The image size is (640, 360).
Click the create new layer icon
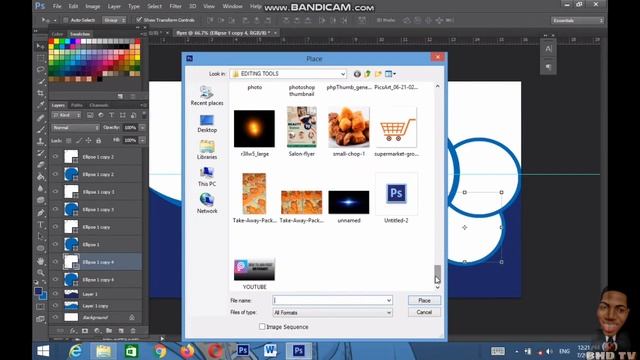pos(121,331)
